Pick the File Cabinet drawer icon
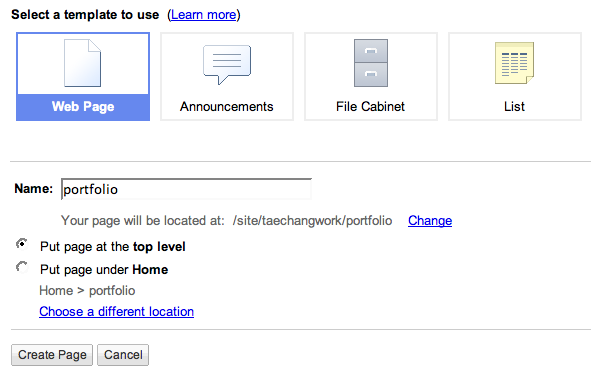Viewport: 591px width, 374px height. (x=371, y=63)
